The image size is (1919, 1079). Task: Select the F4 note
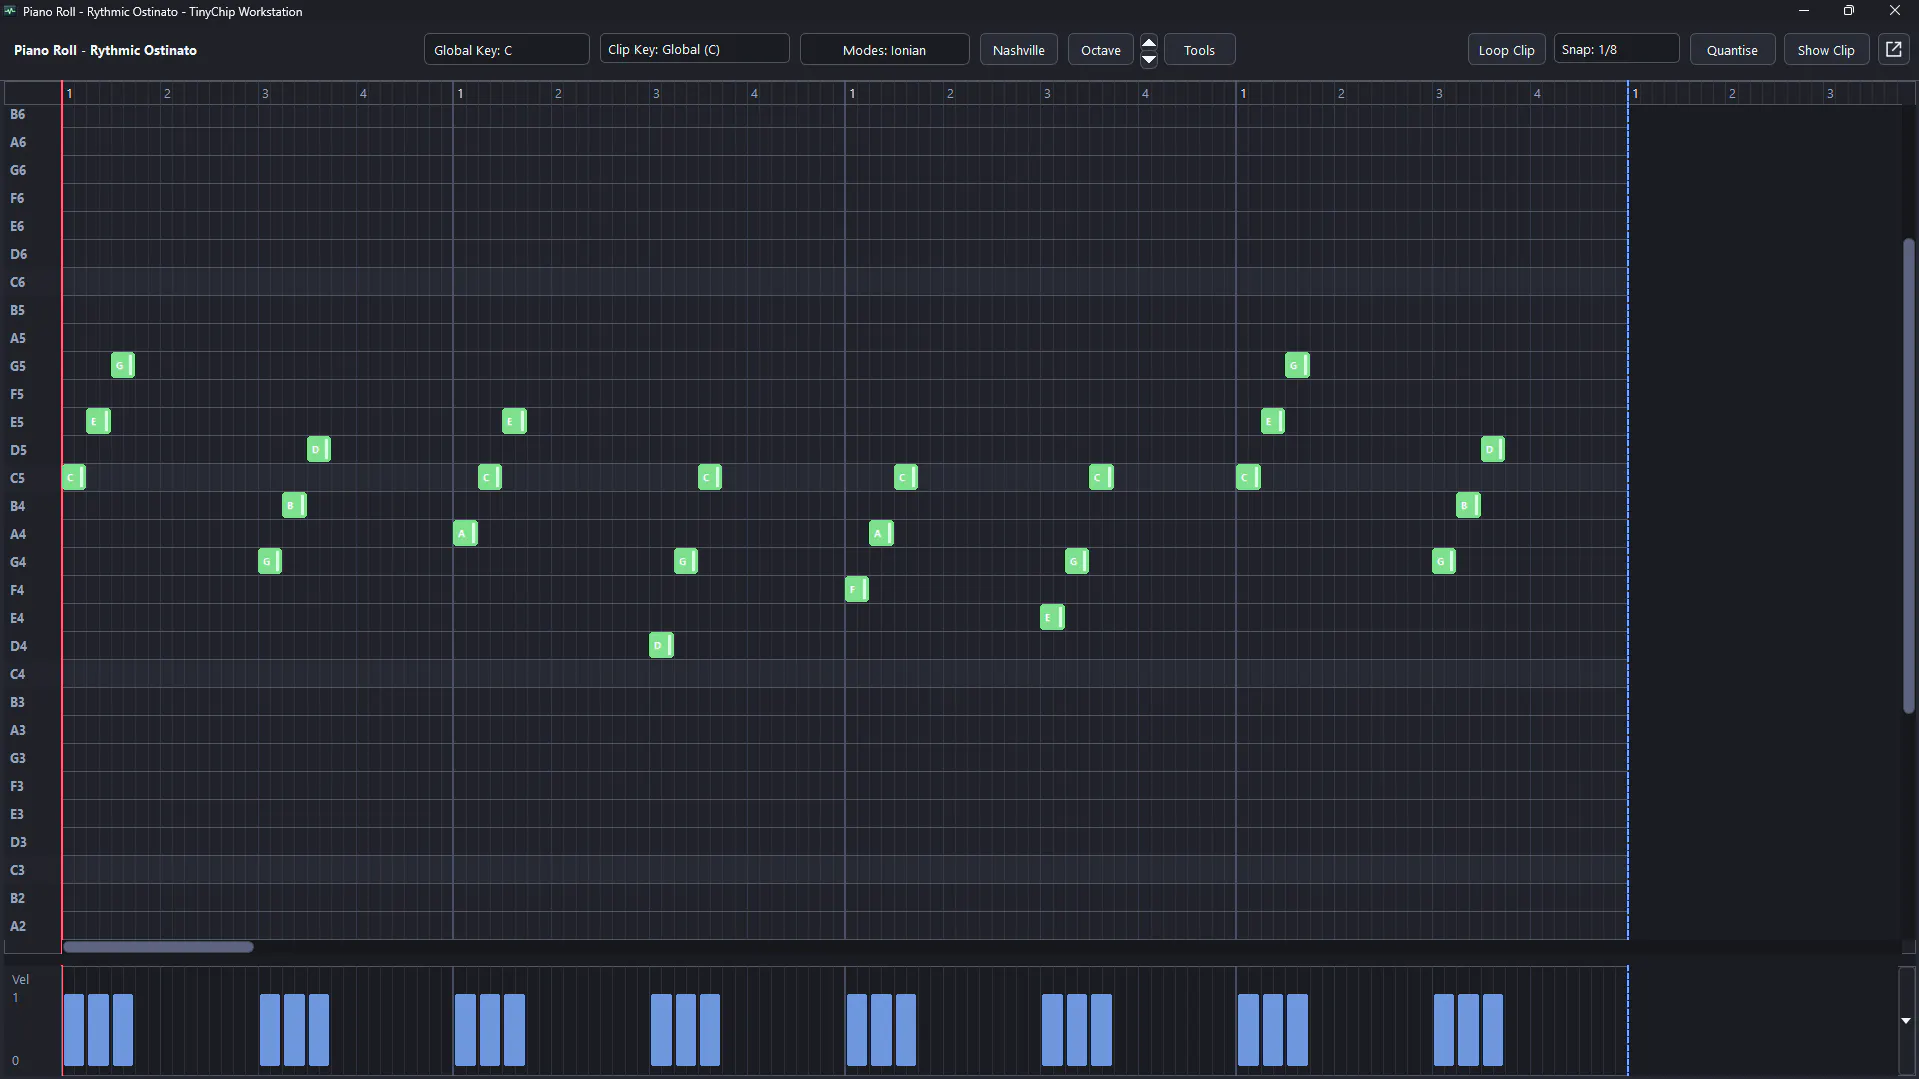click(857, 589)
